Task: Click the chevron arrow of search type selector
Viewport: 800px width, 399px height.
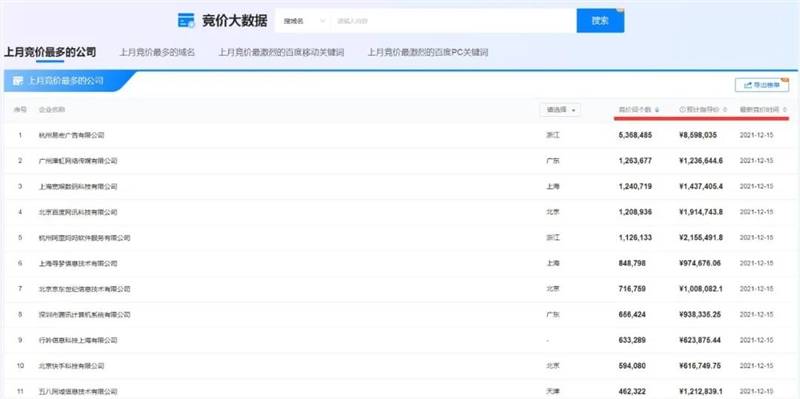Action: point(322,21)
